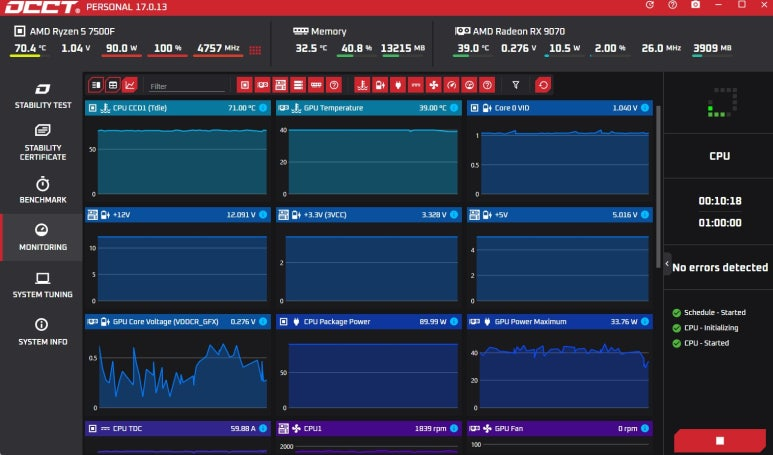Select the CPU CCD1 (Tdie) graph header
773x455 pixels.
coord(177,108)
